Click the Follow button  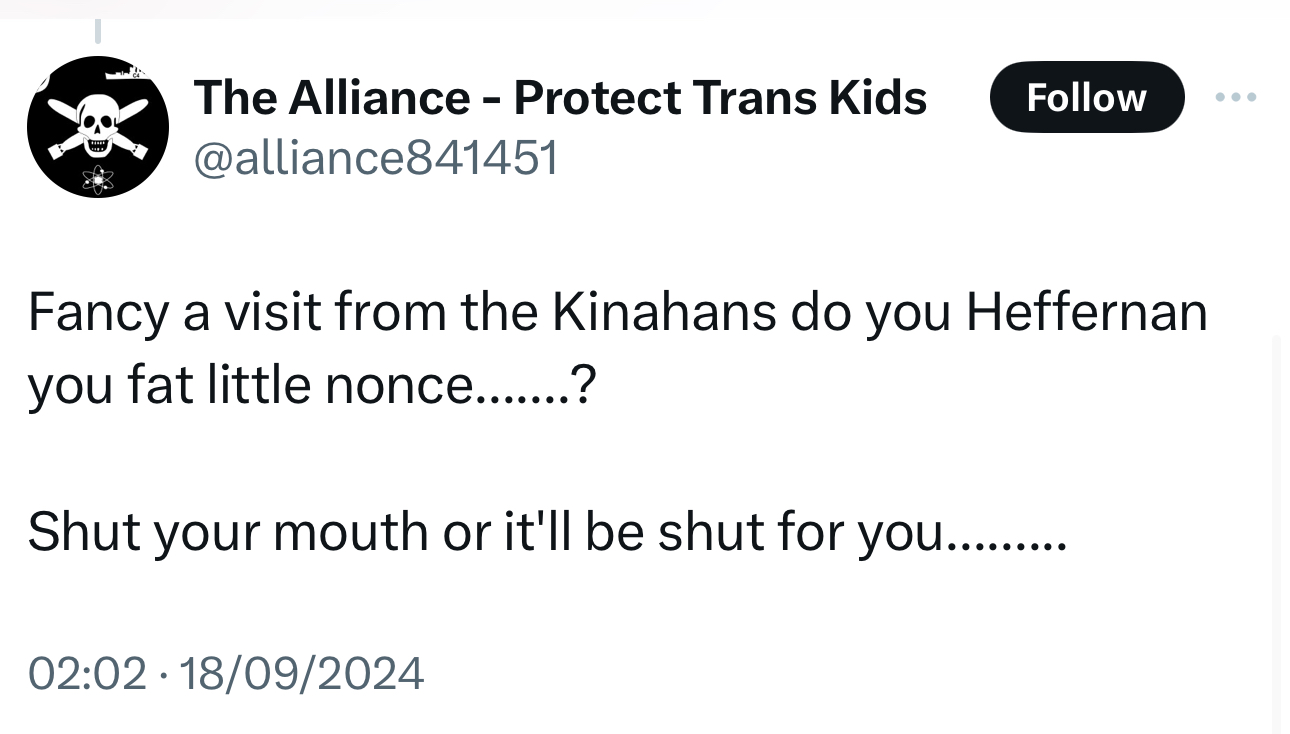(1086, 97)
